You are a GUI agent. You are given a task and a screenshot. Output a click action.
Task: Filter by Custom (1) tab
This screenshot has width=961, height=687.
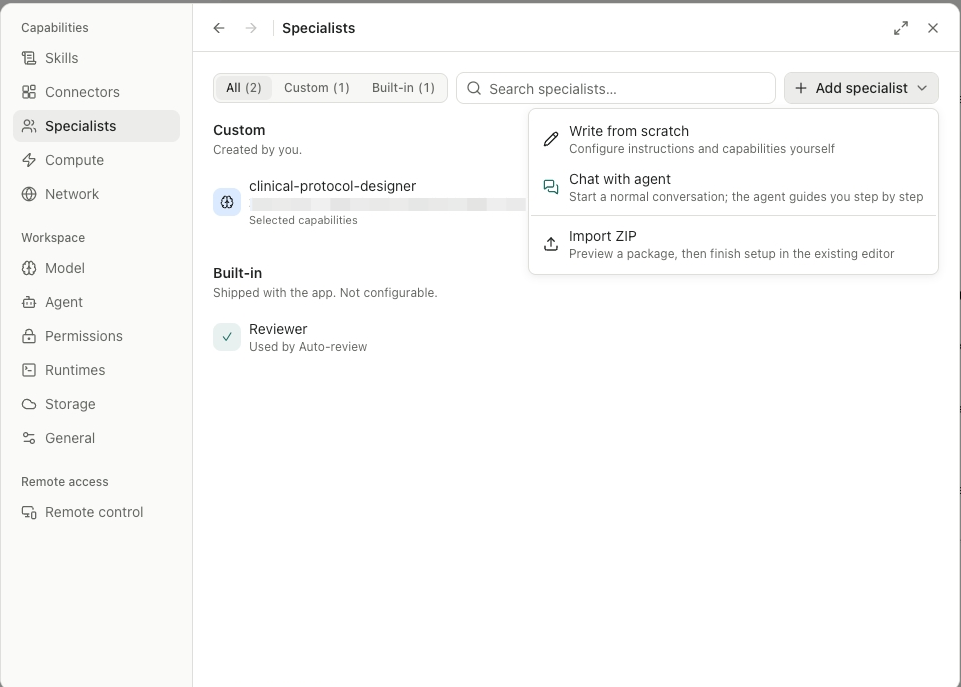click(317, 88)
